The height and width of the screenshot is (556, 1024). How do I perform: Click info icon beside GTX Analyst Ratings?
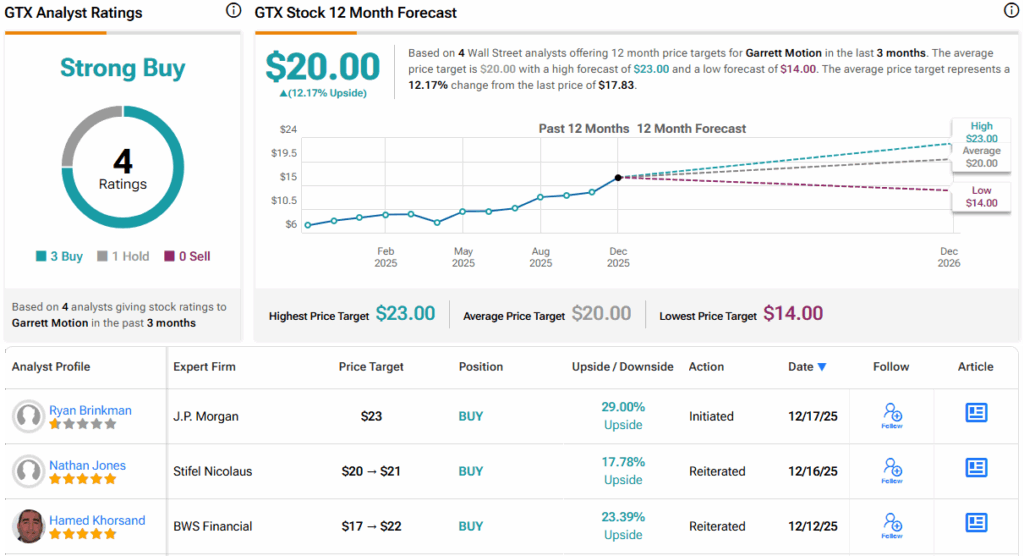point(233,11)
